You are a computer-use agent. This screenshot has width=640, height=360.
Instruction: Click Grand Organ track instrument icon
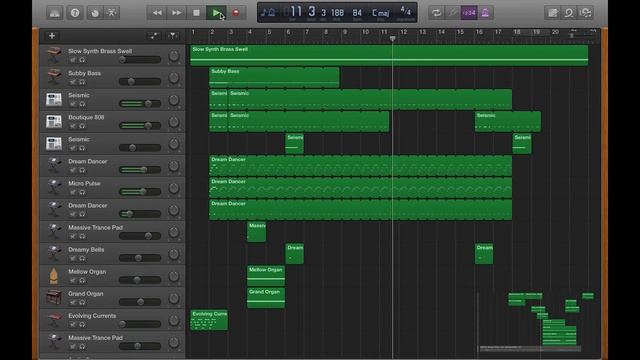(x=54, y=297)
